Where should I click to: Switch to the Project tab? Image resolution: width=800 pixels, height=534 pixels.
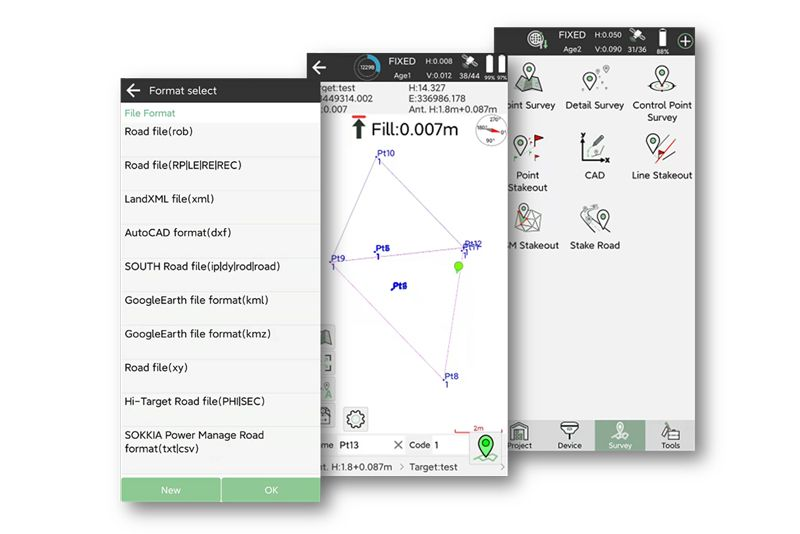(520, 436)
